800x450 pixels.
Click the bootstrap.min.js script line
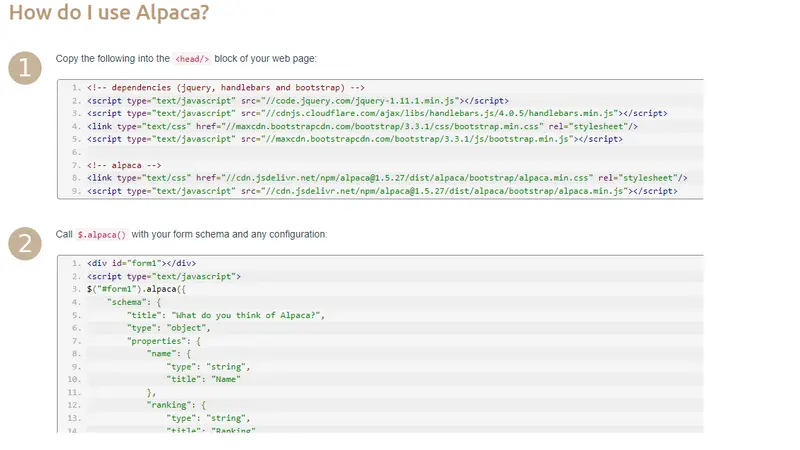pos(355,139)
